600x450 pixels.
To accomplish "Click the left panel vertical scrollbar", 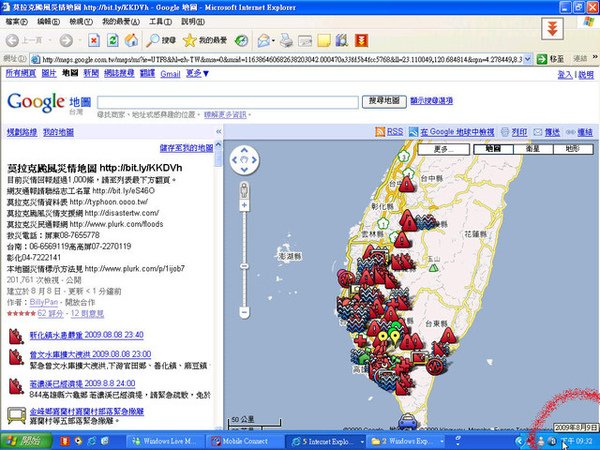I will coord(218,285).
